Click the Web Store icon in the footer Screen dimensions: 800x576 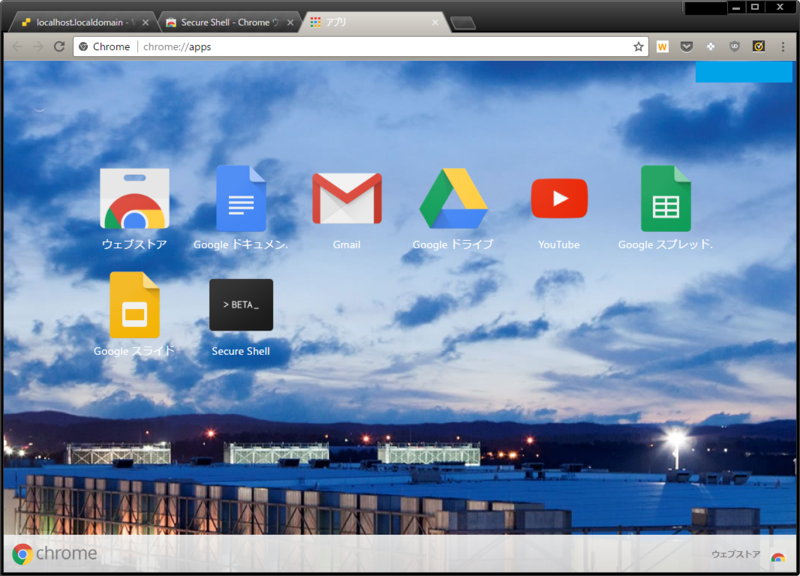[778, 557]
